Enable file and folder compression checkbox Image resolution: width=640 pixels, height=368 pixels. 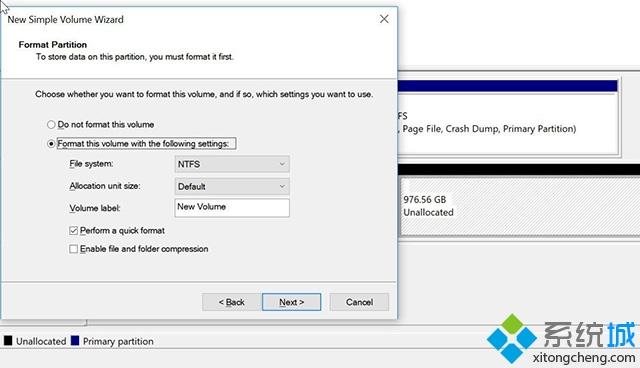coord(73,249)
